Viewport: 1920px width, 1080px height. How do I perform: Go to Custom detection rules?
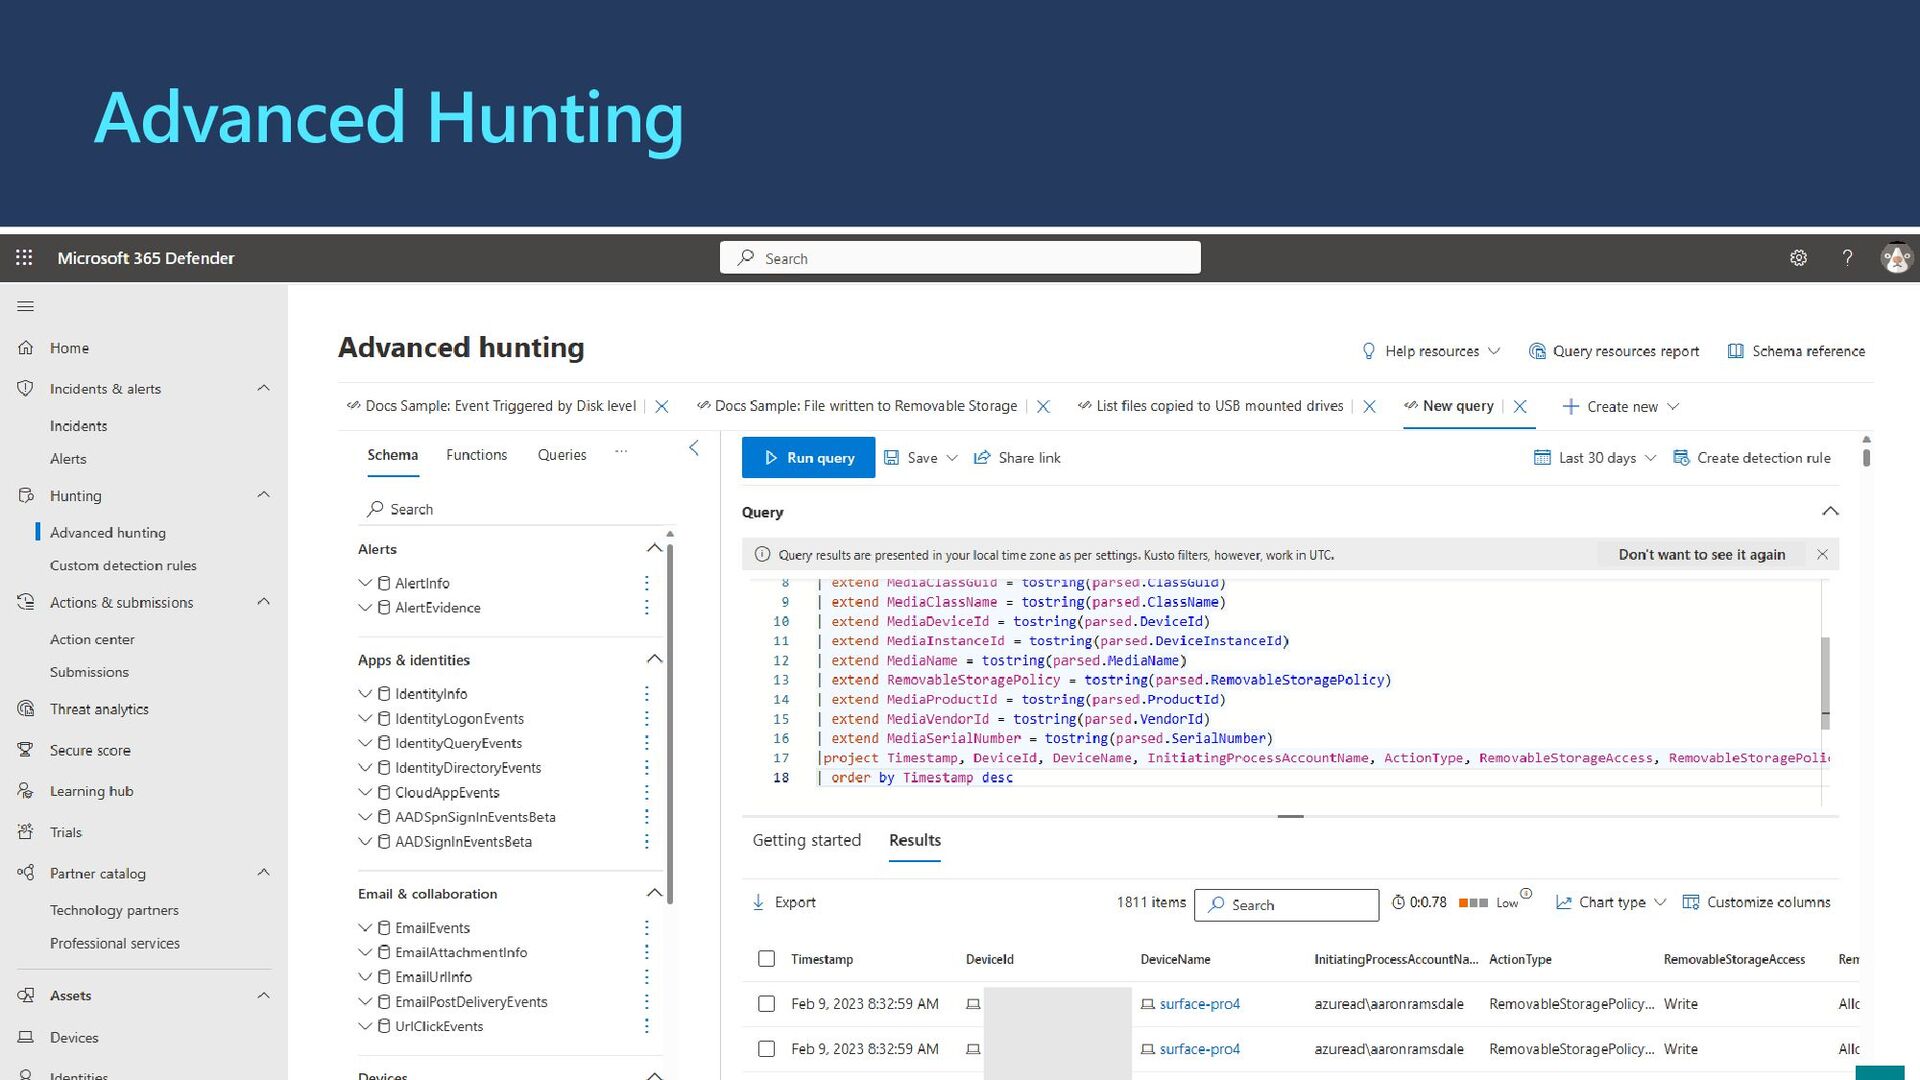pyautogui.click(x=123, y=566)
